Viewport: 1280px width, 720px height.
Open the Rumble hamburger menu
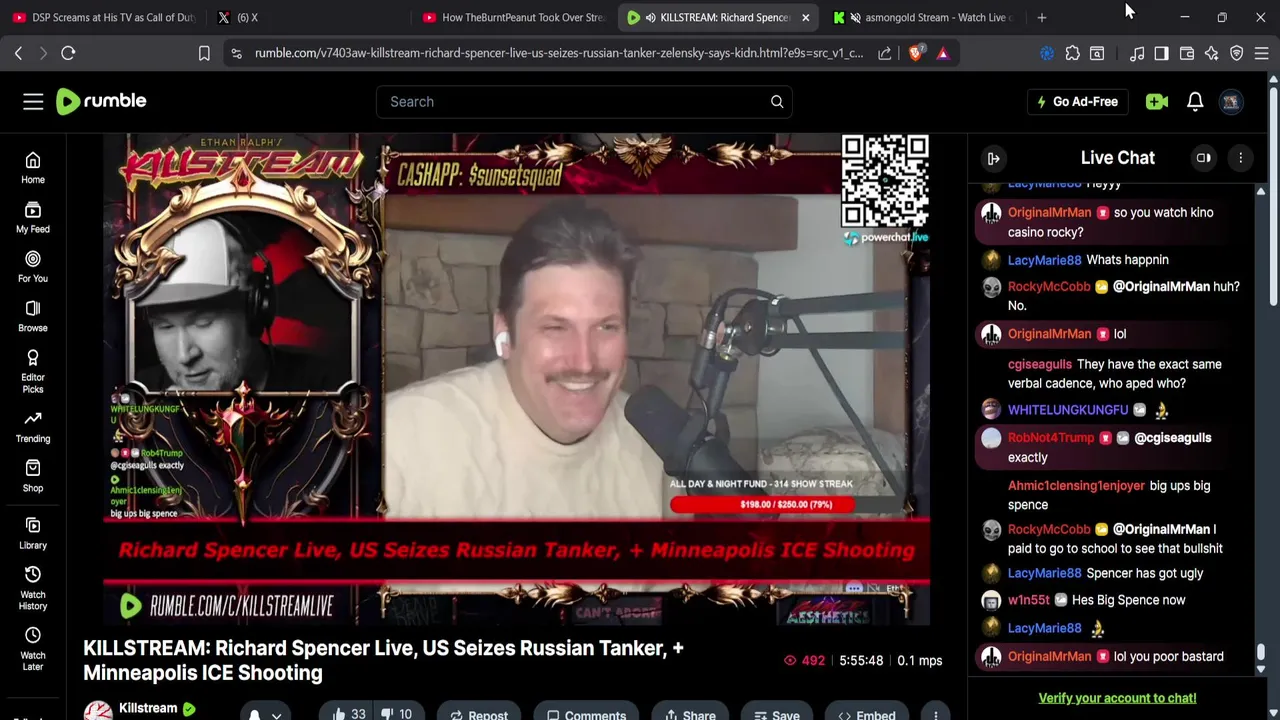click(33, 101)
